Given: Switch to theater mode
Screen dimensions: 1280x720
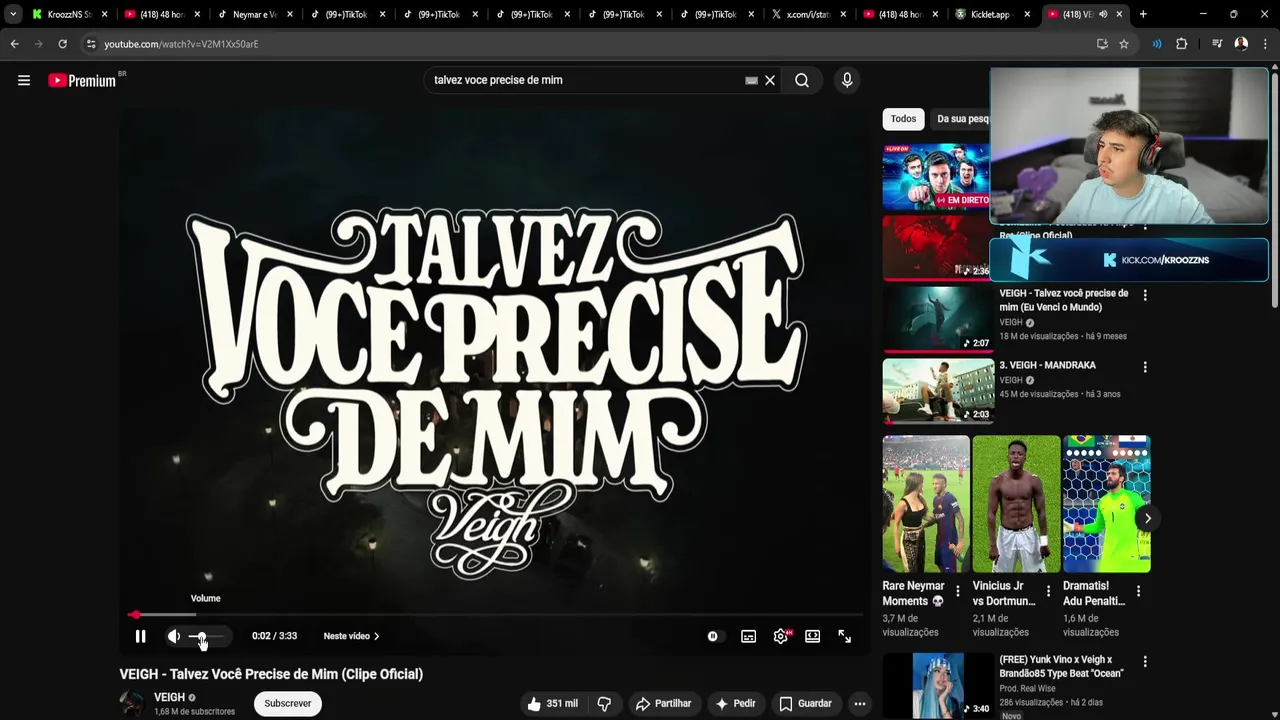Looking at the screenshot, I should (812, 636).
